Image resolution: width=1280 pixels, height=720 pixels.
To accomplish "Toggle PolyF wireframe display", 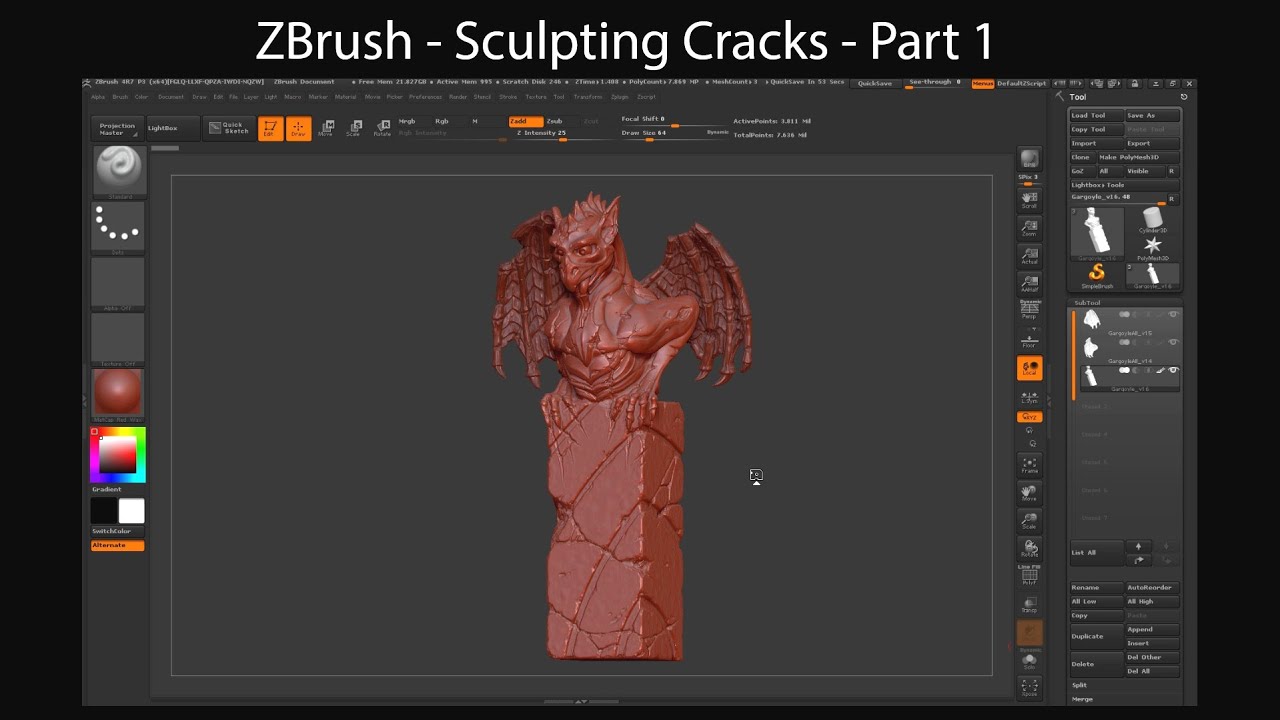I will click(1029, 576).
